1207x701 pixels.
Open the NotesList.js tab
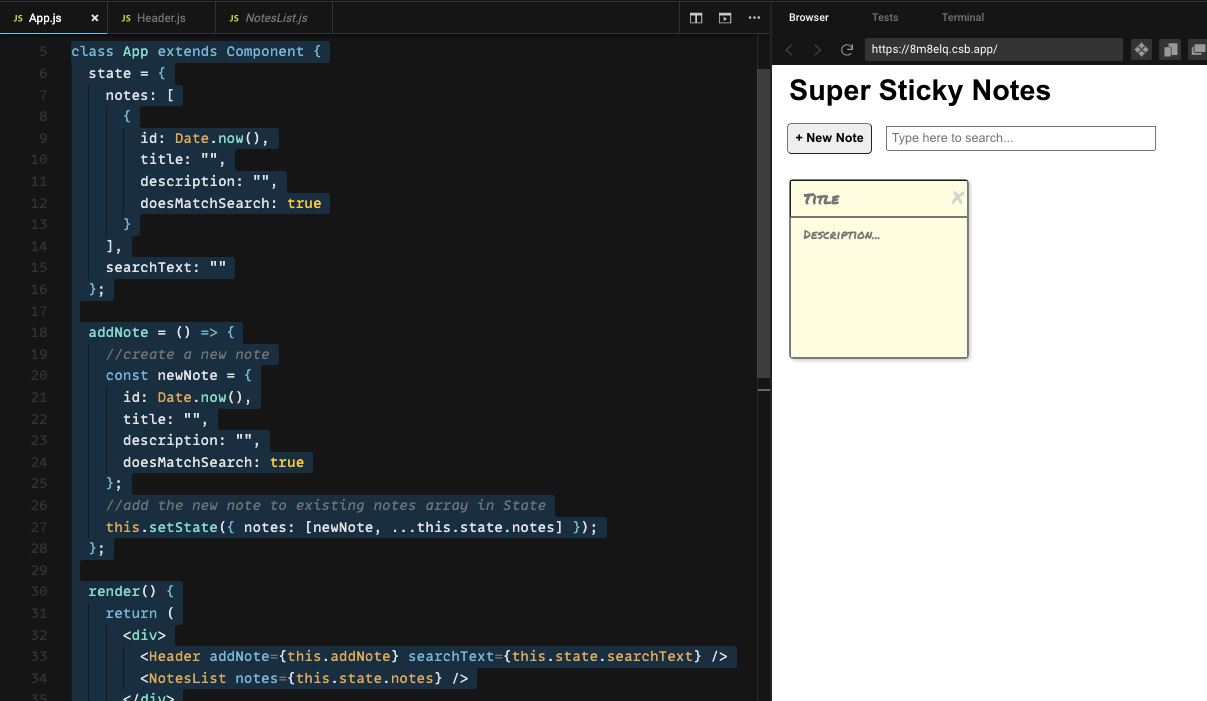[275, 18]
